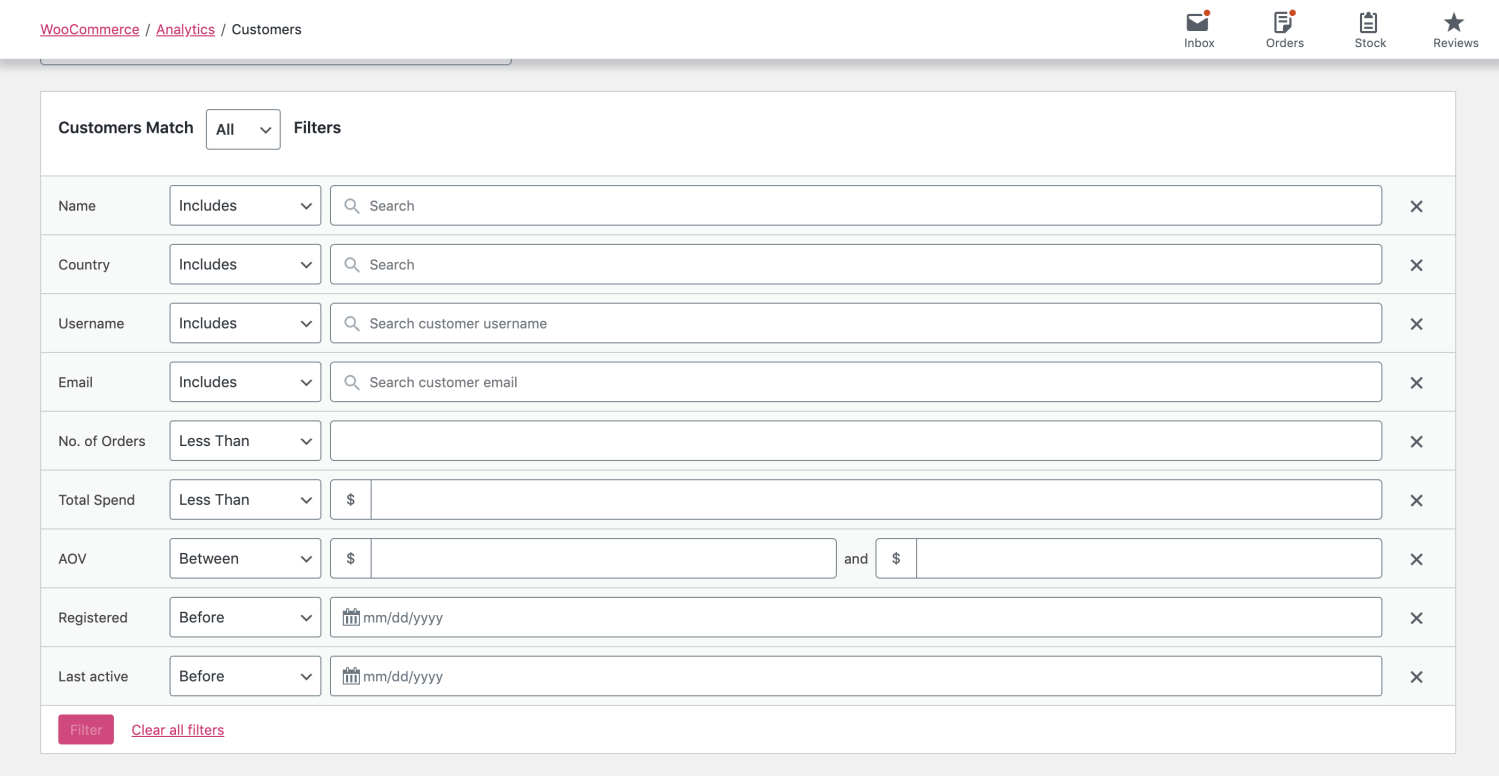Remove the Total Spend filter row

1416,500
